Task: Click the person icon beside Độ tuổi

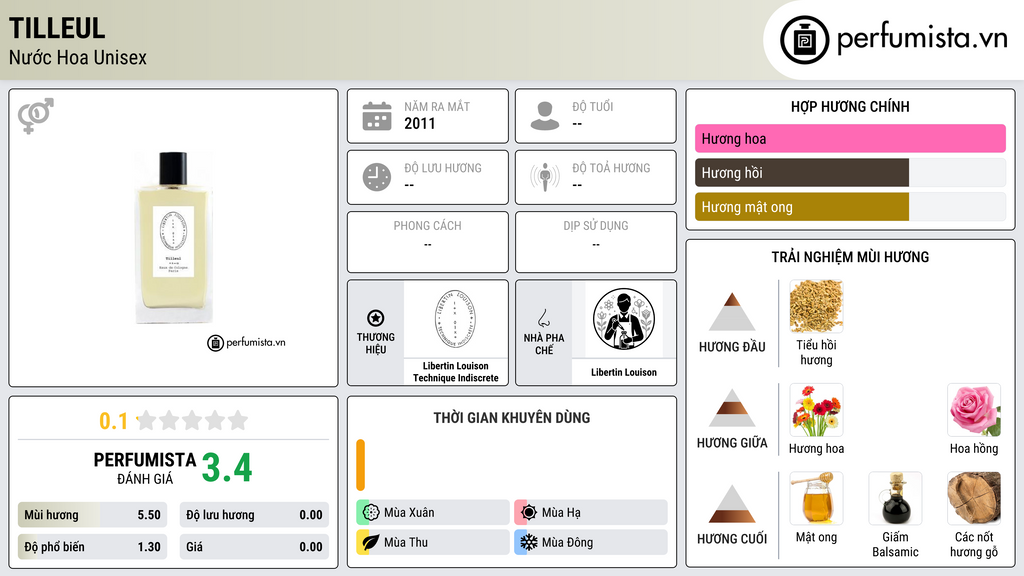Action: click(545, 116)
